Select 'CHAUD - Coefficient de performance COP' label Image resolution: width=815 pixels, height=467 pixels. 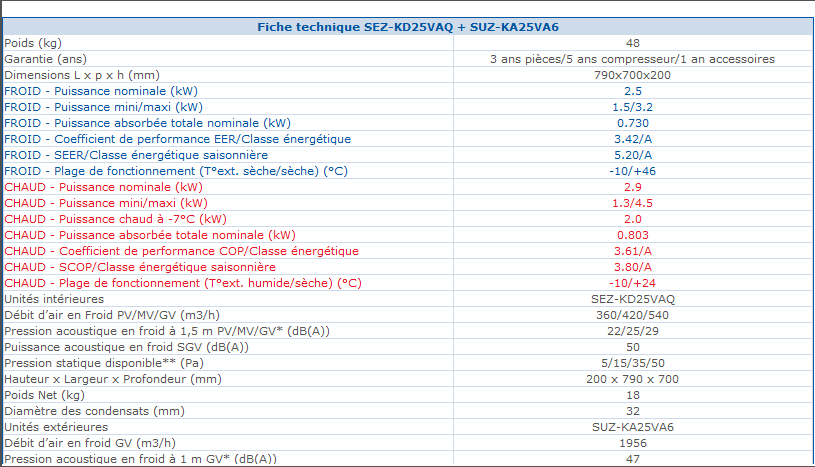click(x=181, y=251)
